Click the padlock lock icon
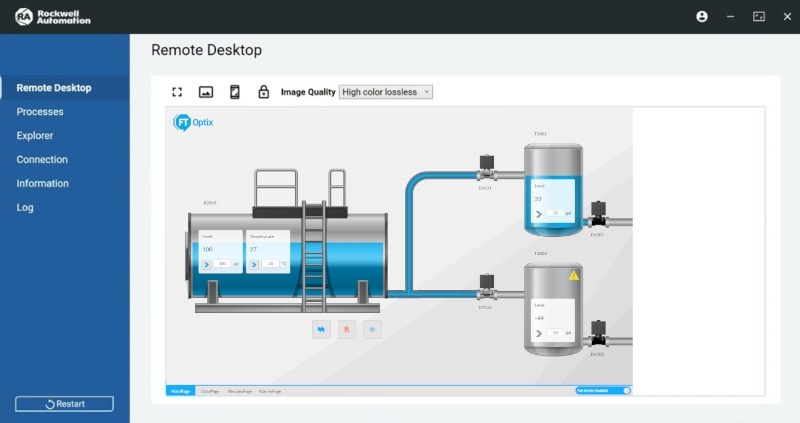The width and height of the screenshot is (800, 423). pyautogui.click(x=264, y=92)
